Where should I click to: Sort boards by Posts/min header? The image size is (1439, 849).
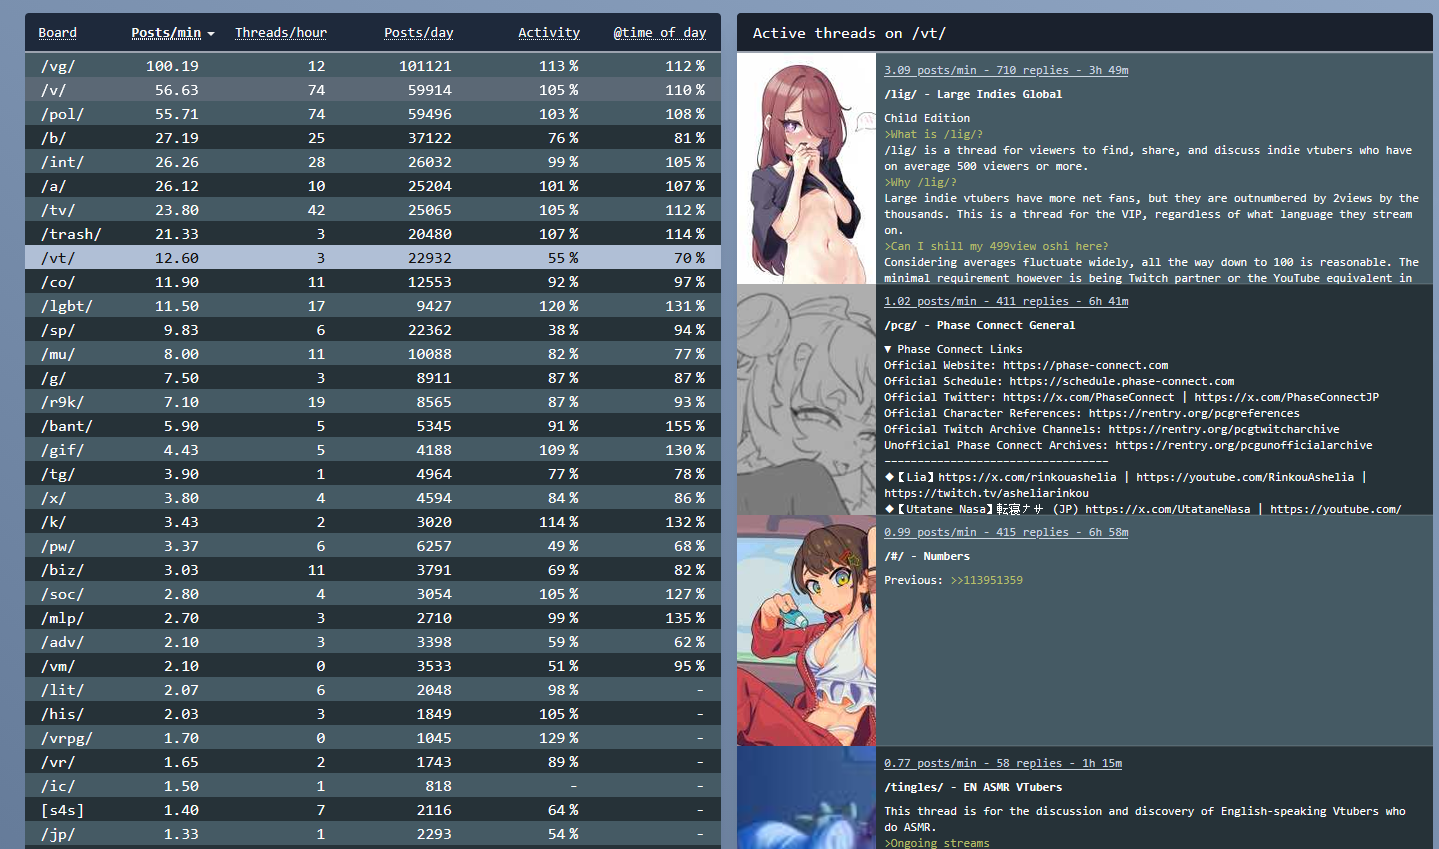coord(166,33)
